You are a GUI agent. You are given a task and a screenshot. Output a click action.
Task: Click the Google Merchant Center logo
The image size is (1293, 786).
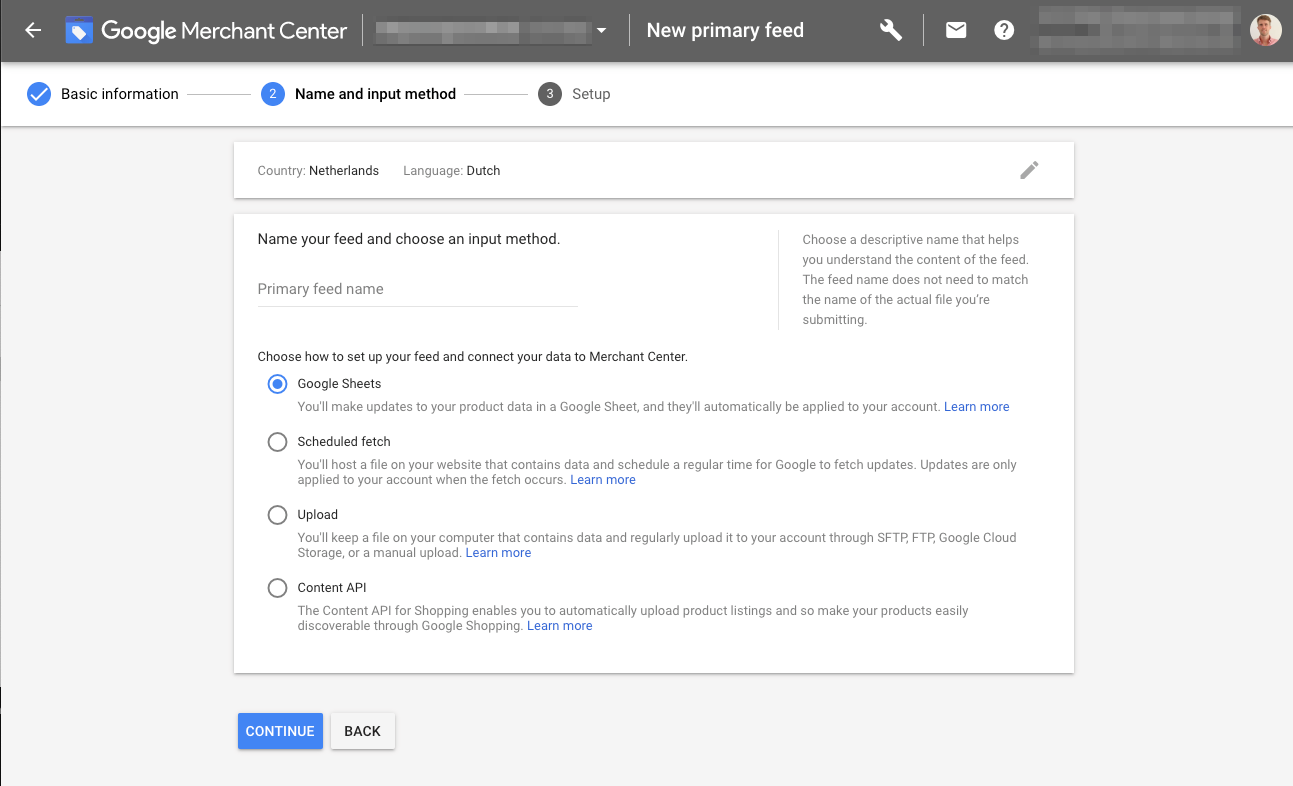click(x=207, y=31)
